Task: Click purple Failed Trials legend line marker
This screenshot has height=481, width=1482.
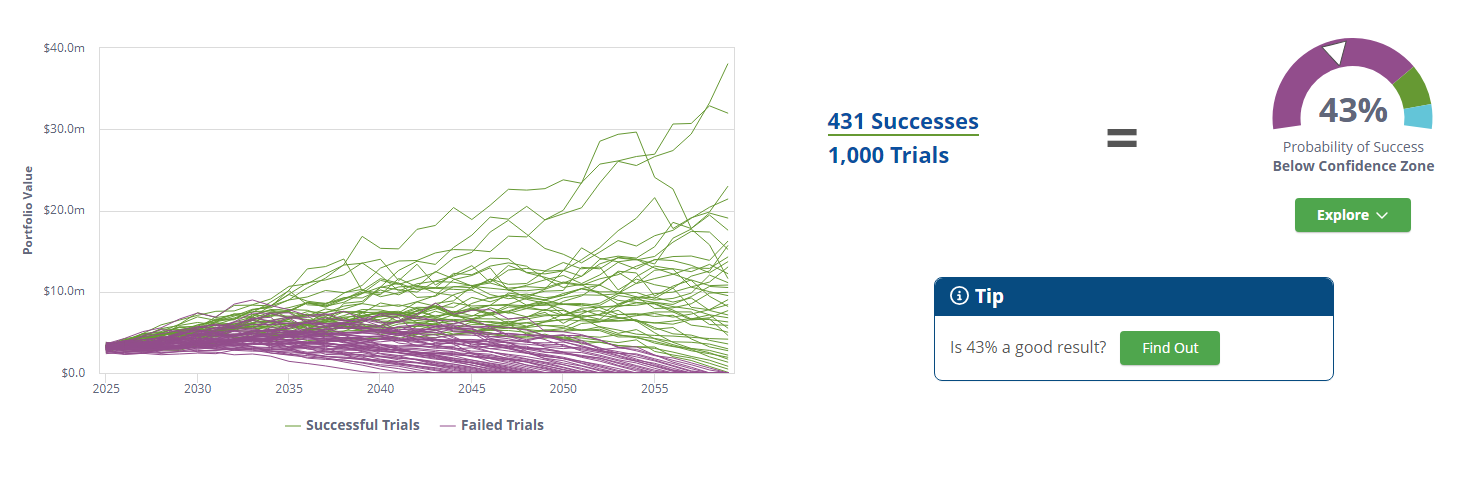Action: [447, 425]
